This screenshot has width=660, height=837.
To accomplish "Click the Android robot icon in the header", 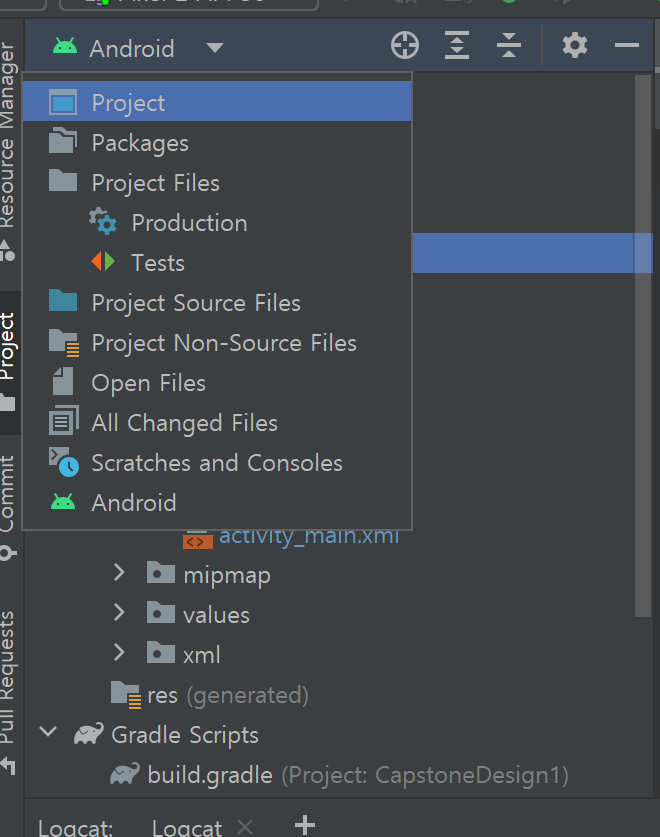I will click(65, 47).
